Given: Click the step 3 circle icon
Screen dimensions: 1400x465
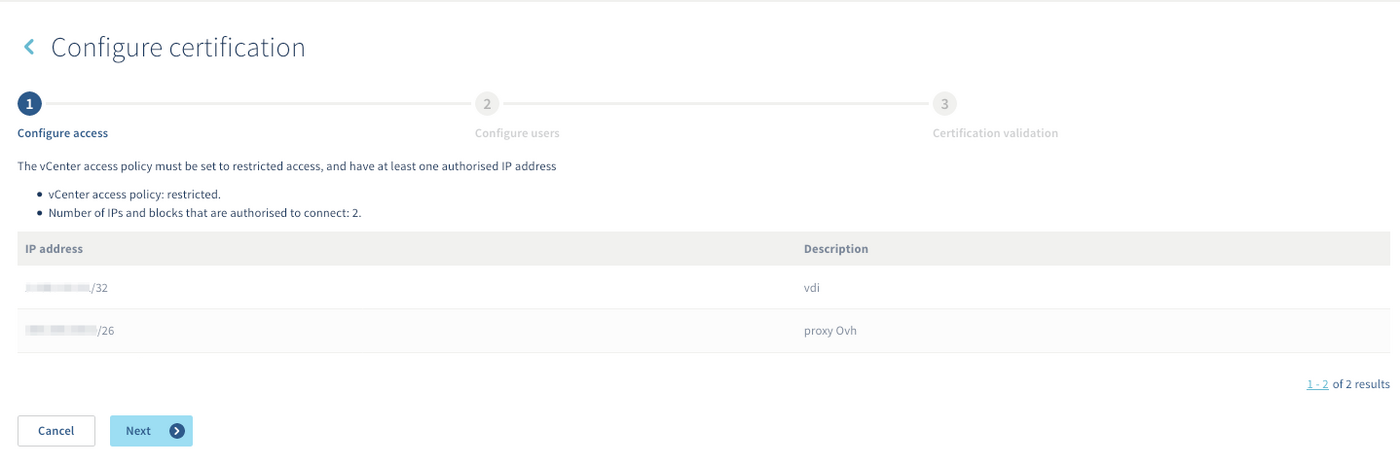Looking at the screenshot, I should click(x=944, y=104).
